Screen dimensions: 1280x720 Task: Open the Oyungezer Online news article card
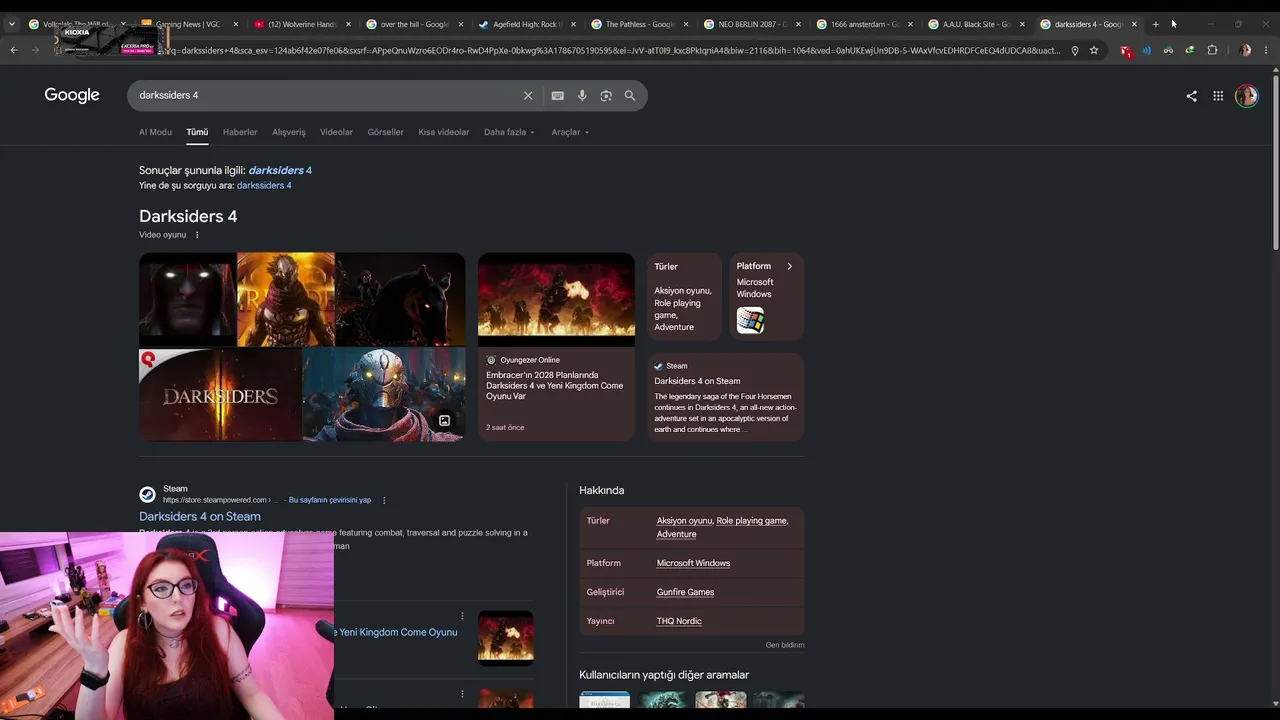pyautogui.click(x=556, y=346)
